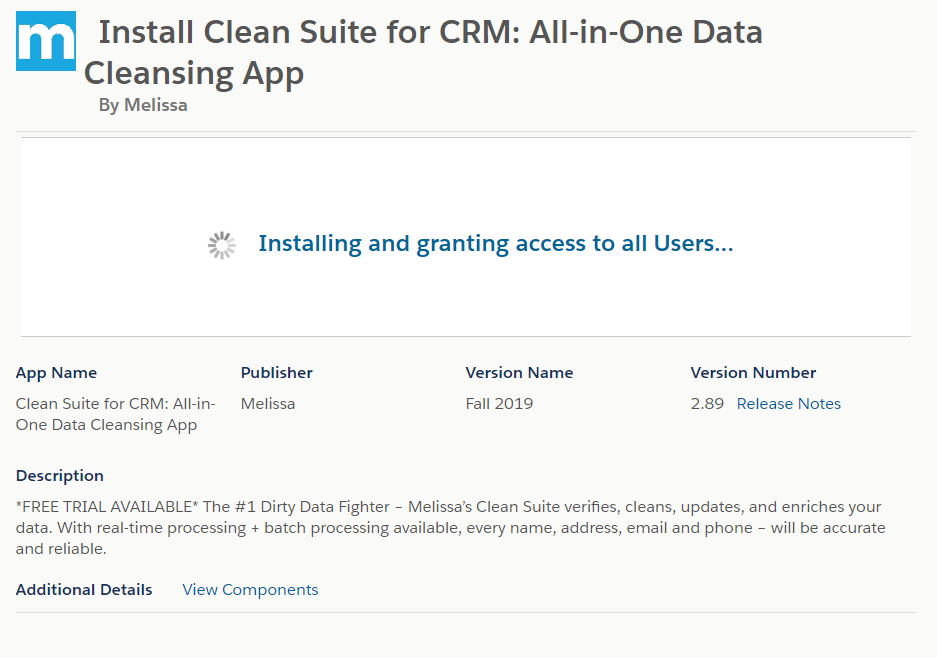Click the loading spinner icon

221,245
